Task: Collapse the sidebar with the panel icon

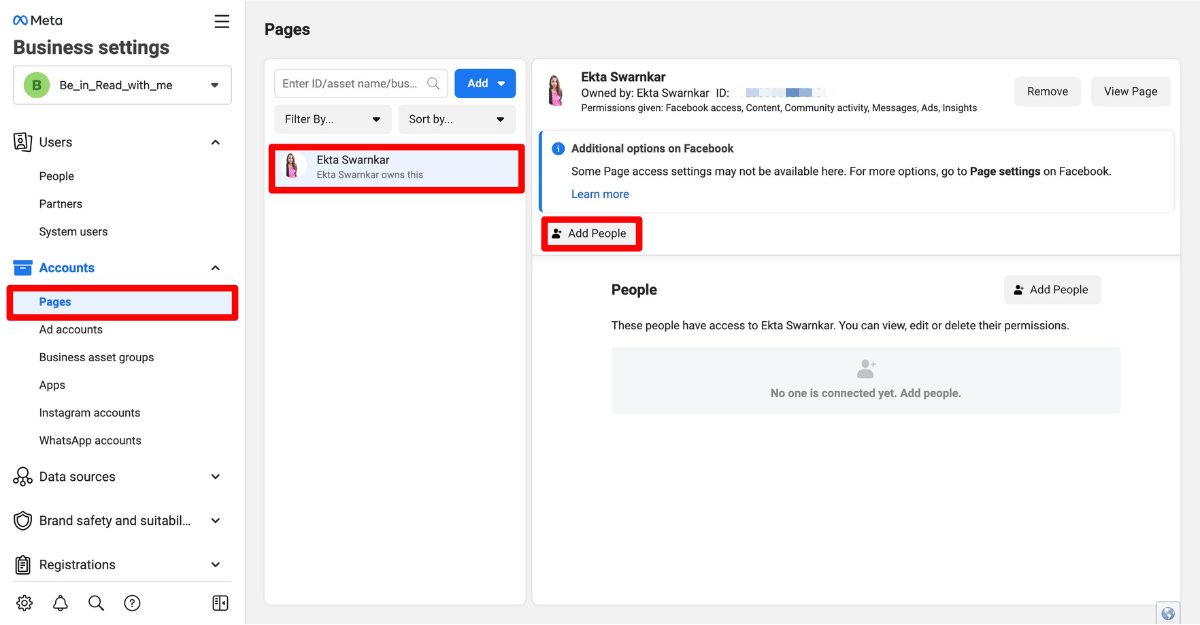Action: tap(220, 603)
